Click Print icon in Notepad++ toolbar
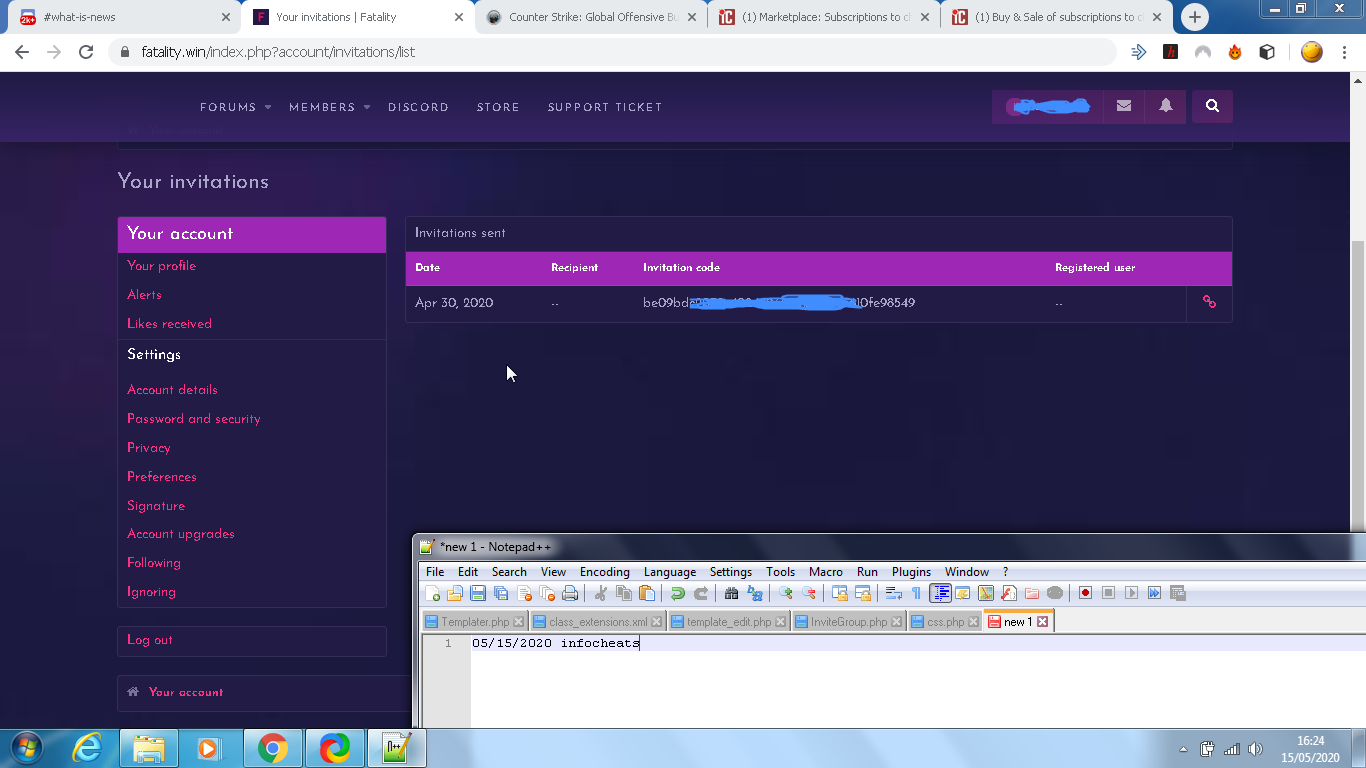The width and height of the screenshot is (1366, 768). pos(570,593)
